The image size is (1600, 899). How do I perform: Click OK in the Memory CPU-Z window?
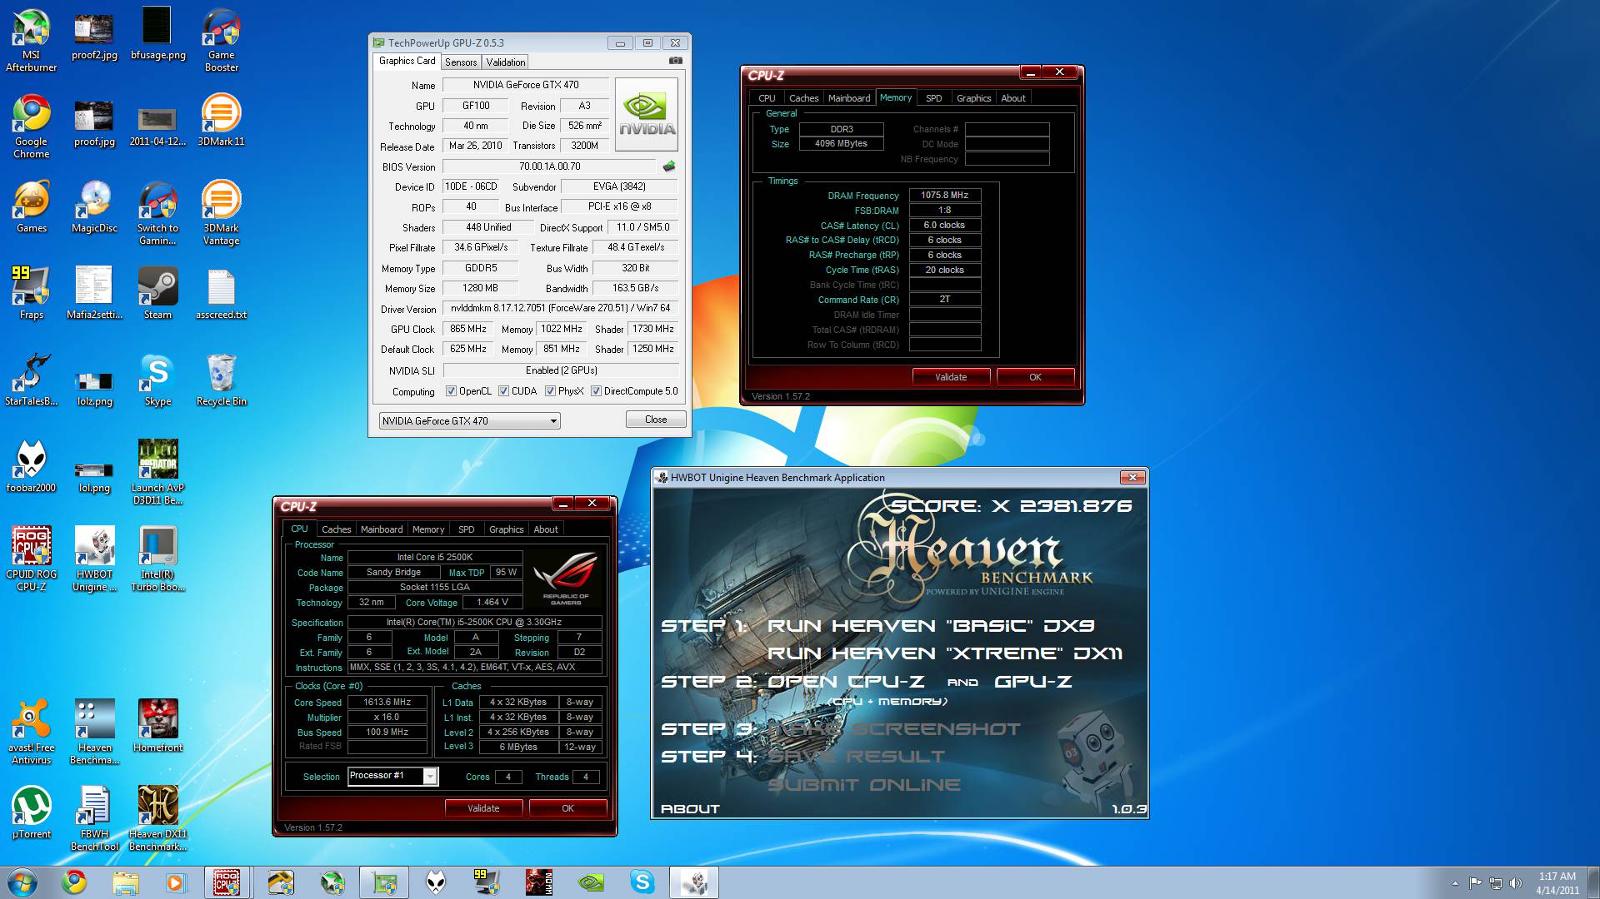[1035, 377]
